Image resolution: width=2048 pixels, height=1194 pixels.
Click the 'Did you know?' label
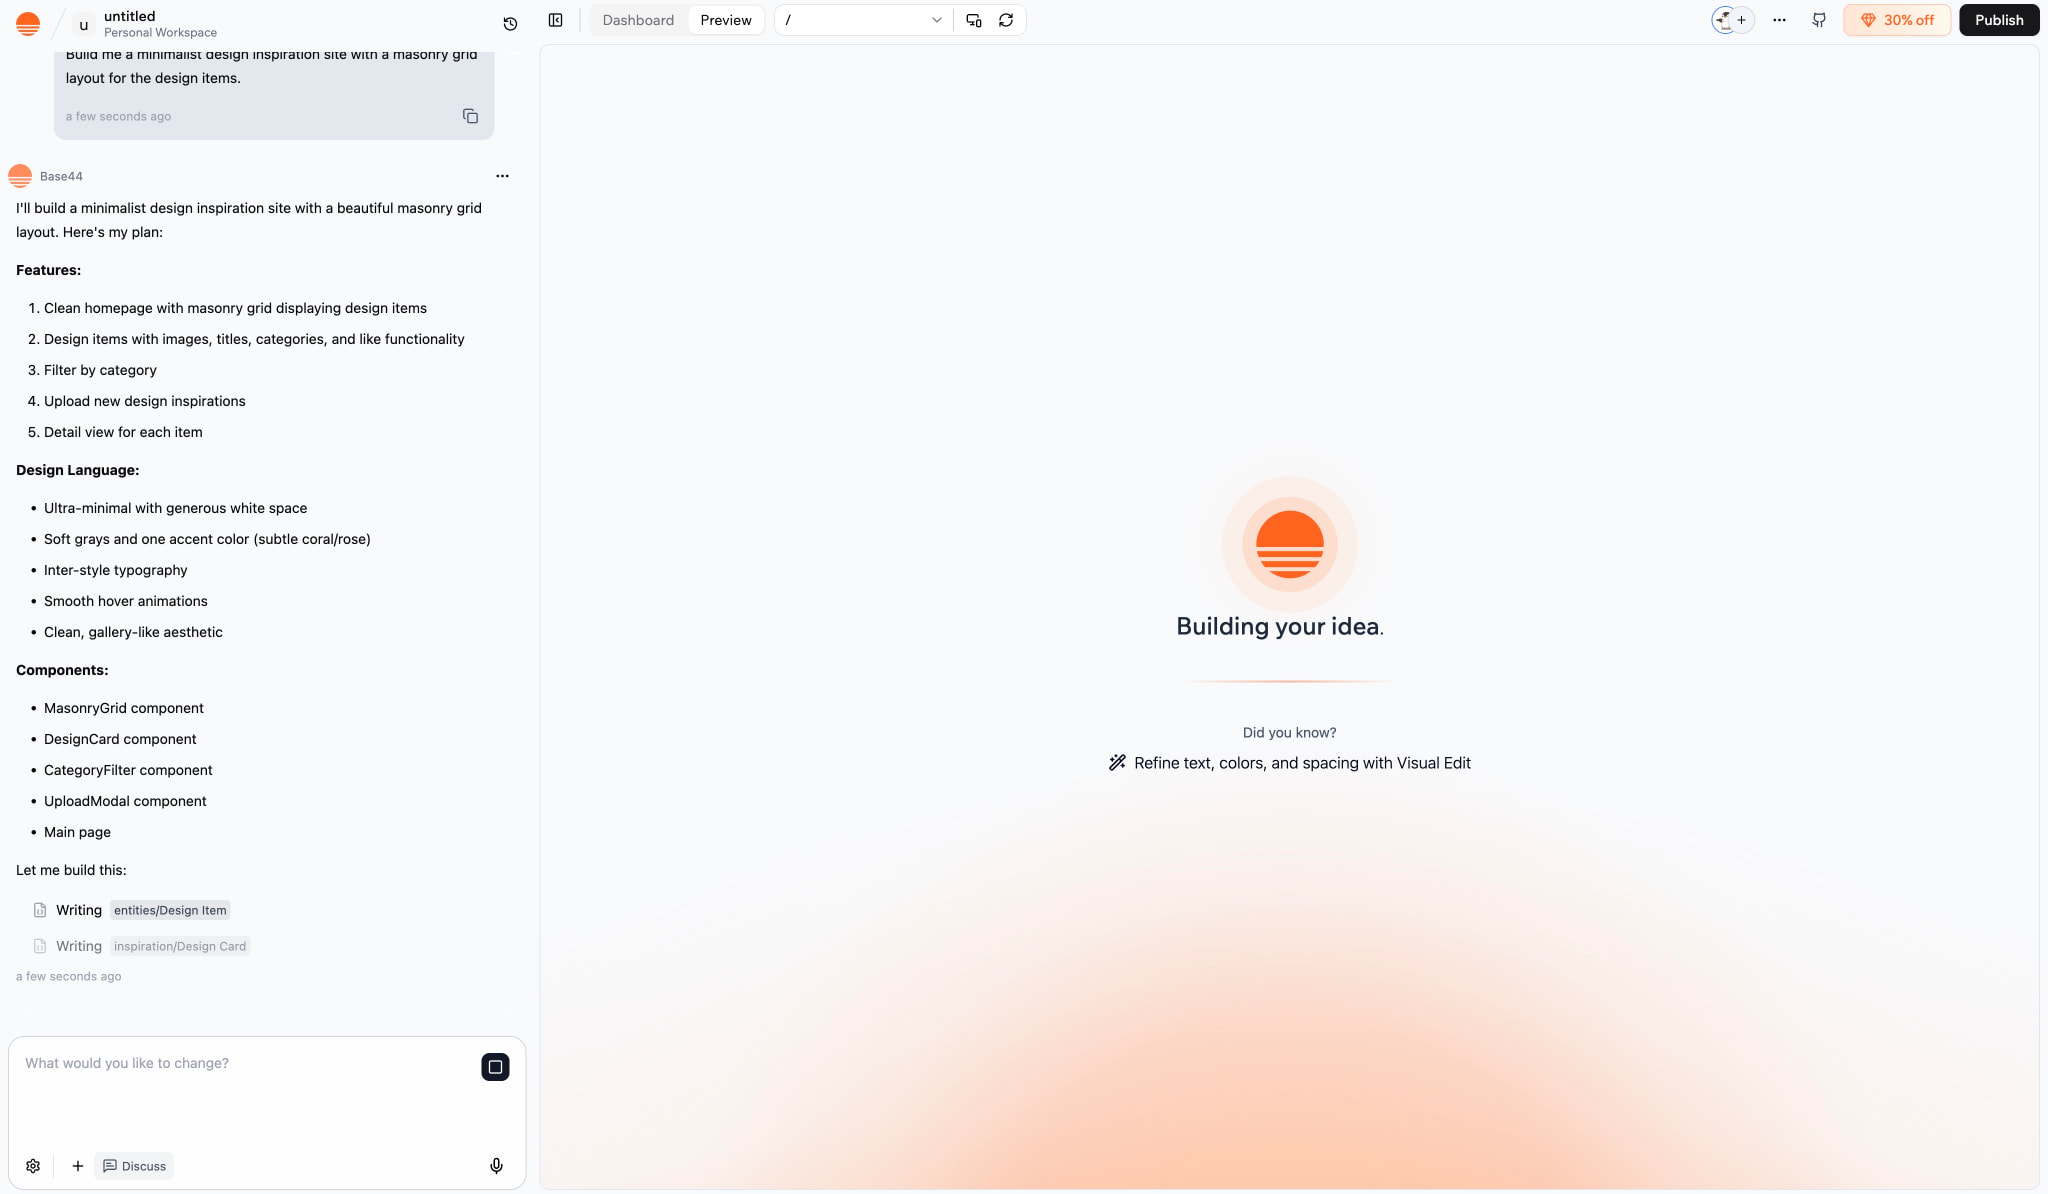click(1289, 733)
